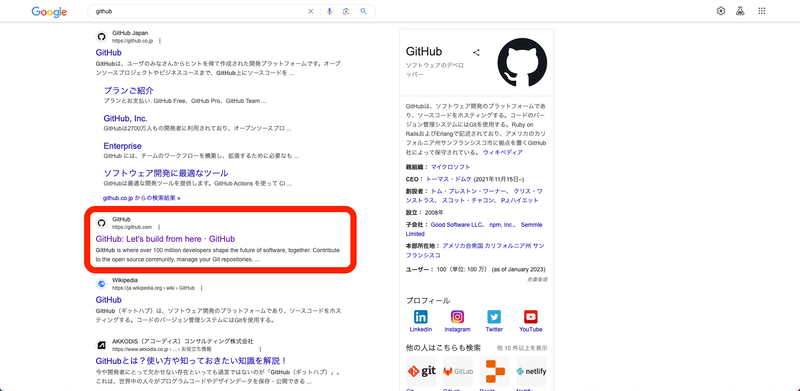Screen dimensions: 800x391
Task: Open the settings gear icon
Action: tap(721, 11)
